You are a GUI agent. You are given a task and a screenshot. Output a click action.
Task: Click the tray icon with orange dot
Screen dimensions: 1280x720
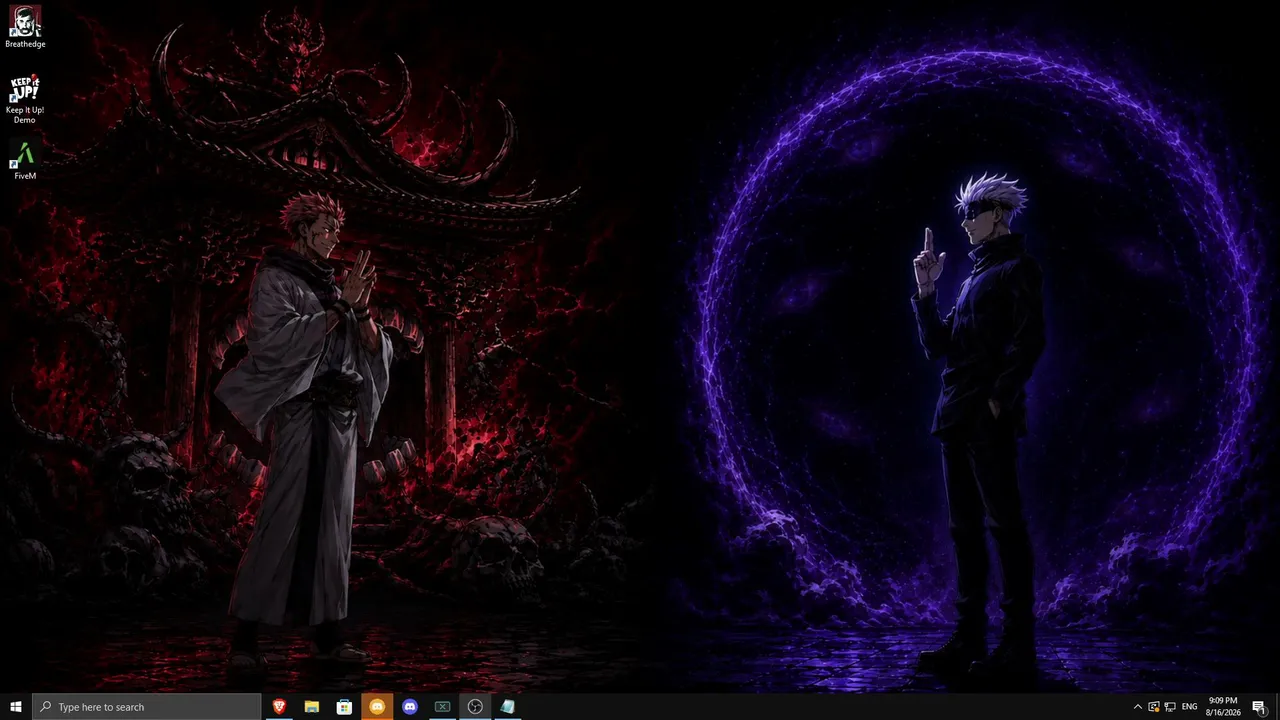[x=1154, y=707]
